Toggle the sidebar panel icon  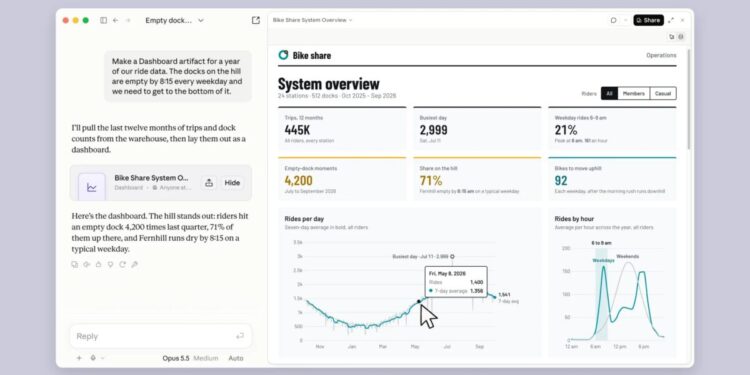click(103, 21)
